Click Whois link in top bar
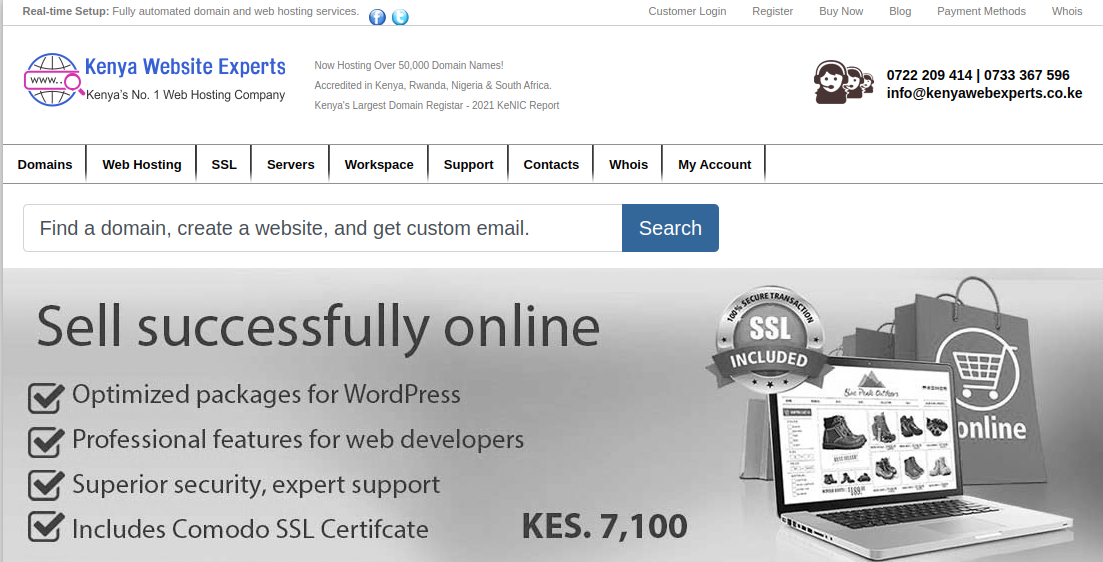This screenshot has width=1103, height=562. tap(1067, 11)
